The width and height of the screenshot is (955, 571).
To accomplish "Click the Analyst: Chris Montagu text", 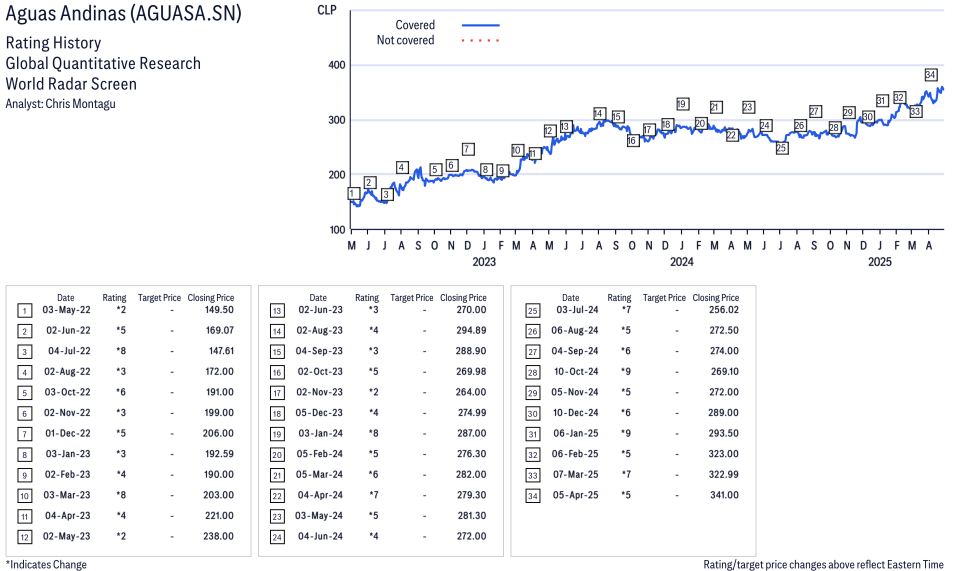I will (60, 103).
